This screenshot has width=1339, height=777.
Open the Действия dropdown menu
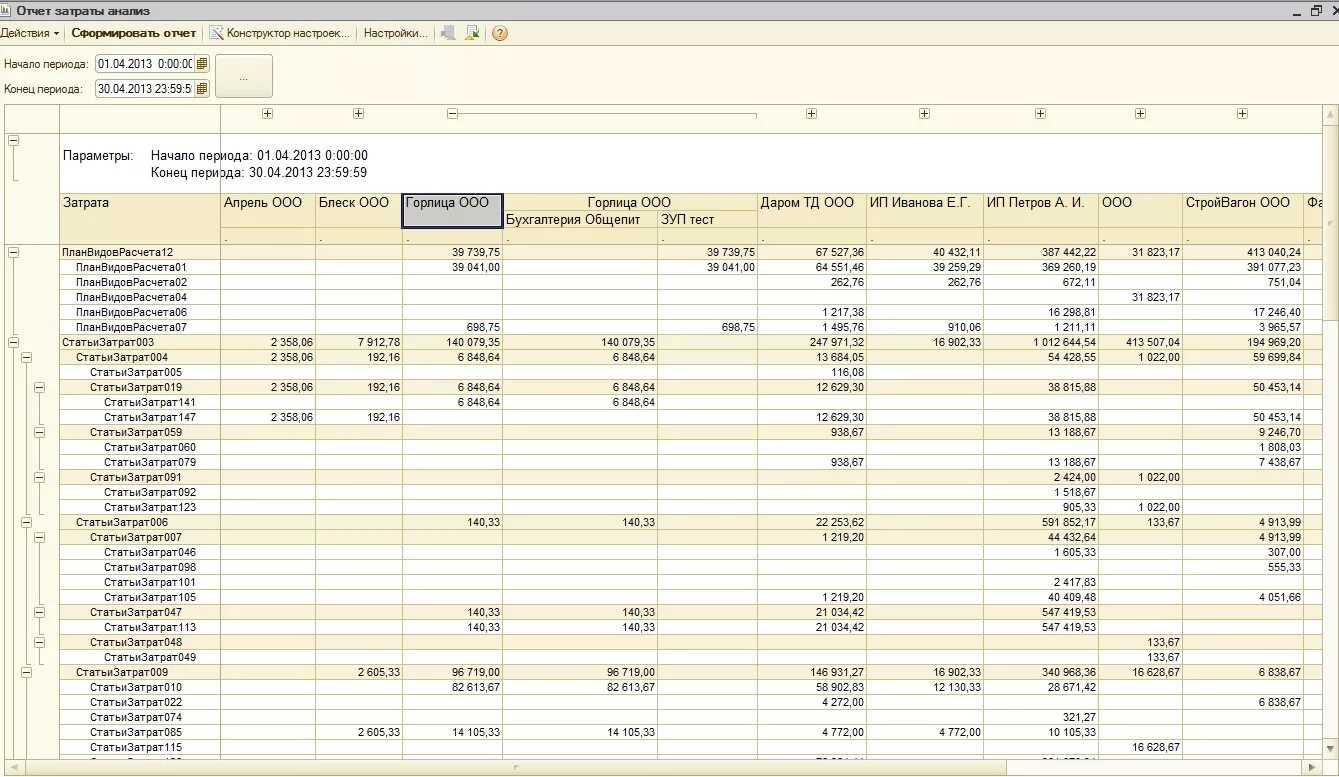pos(30,33)
